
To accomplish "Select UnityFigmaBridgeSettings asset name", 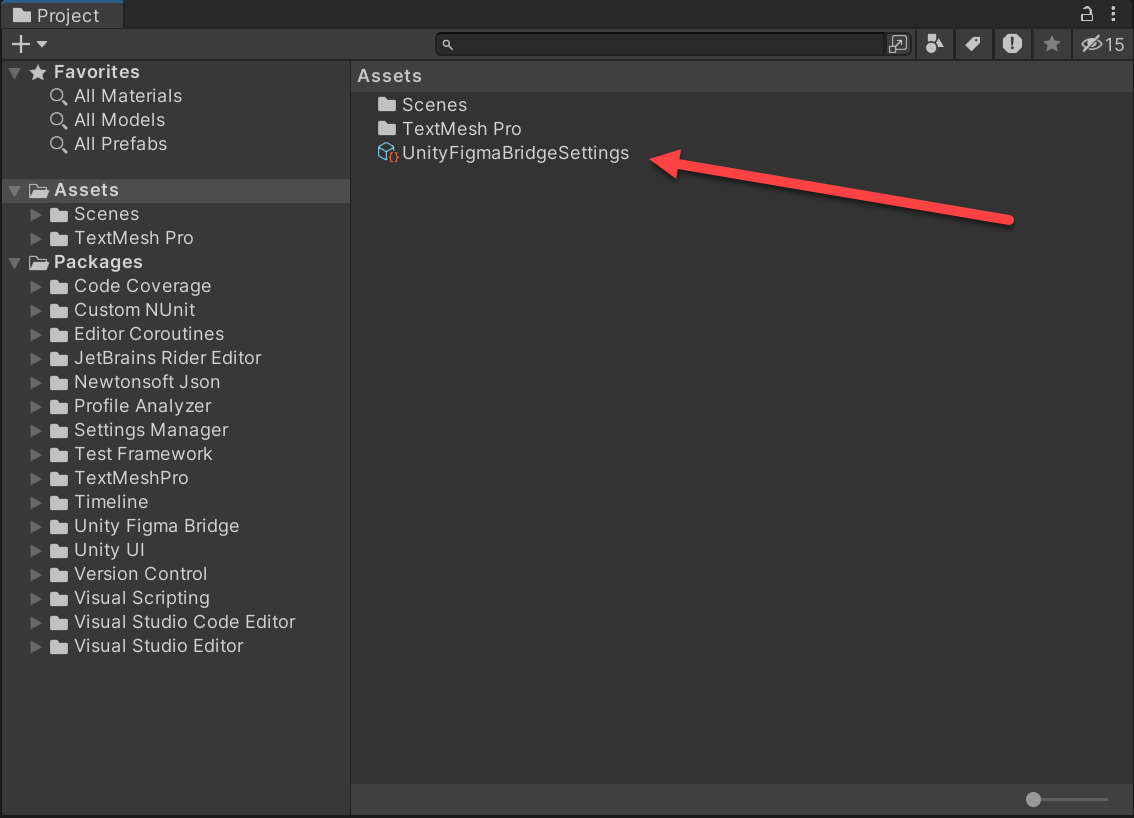I will click(516, 153).
